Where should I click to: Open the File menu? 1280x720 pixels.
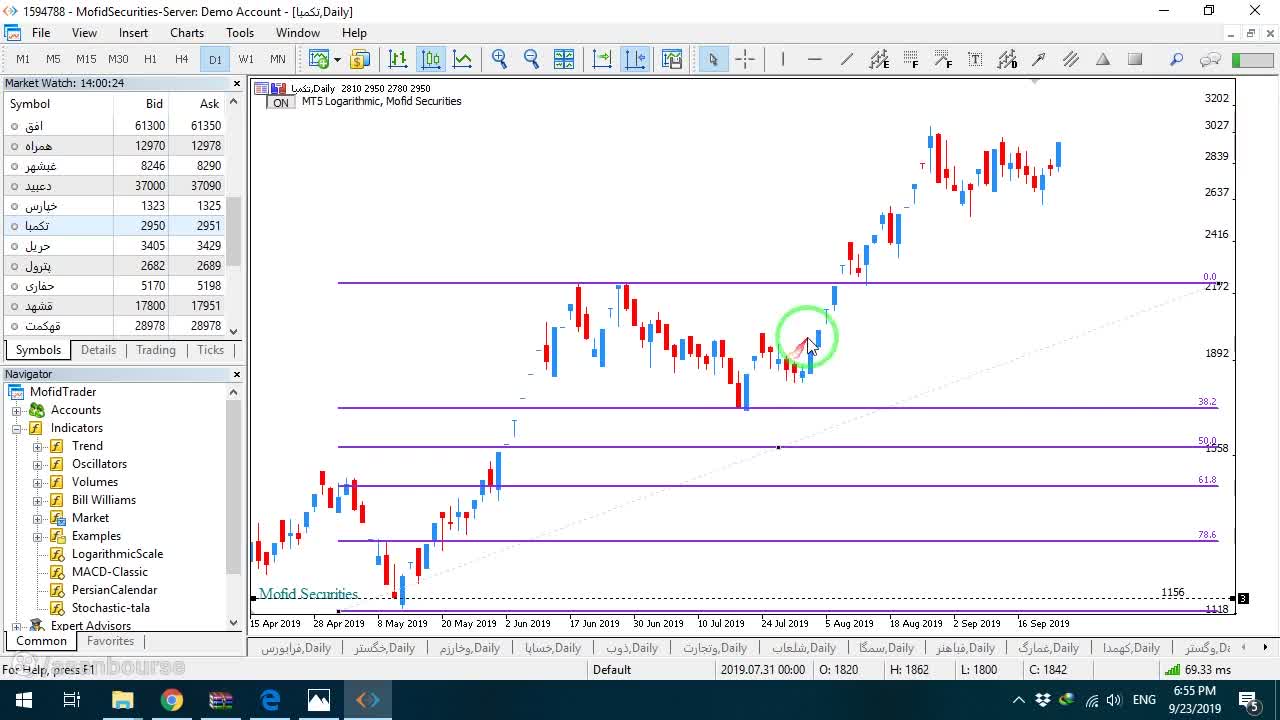click(x=41, y=33)
